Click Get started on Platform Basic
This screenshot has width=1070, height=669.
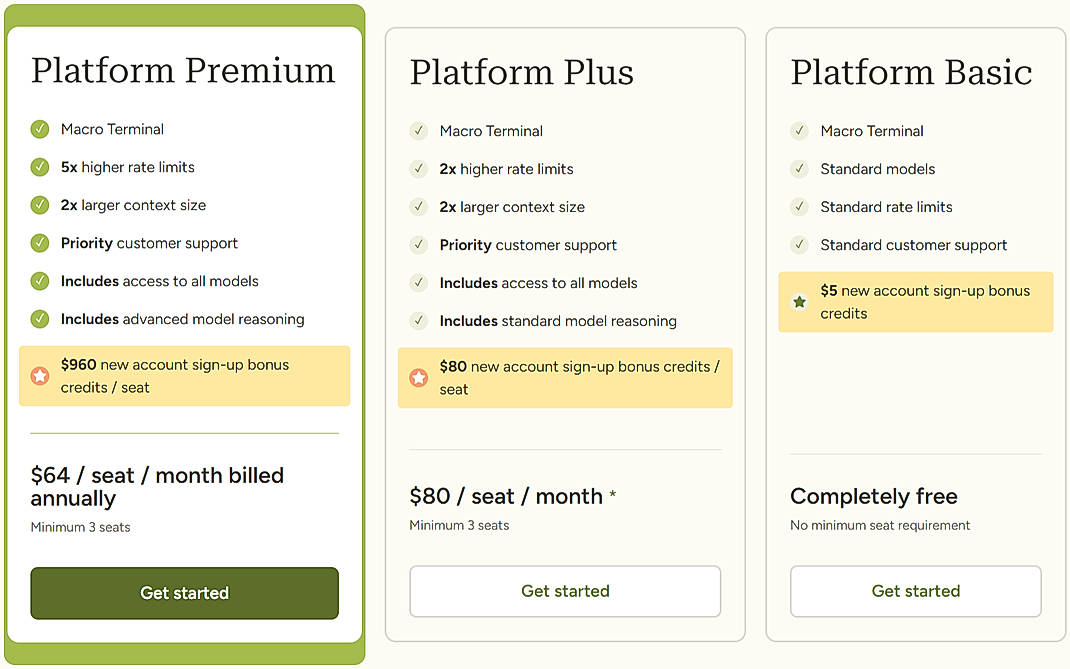915,591
